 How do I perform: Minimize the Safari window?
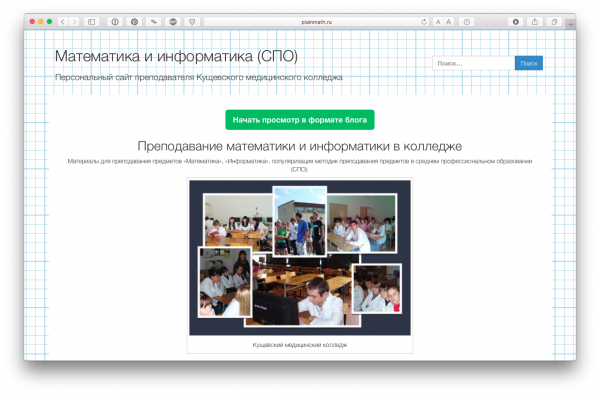point(41,22)
